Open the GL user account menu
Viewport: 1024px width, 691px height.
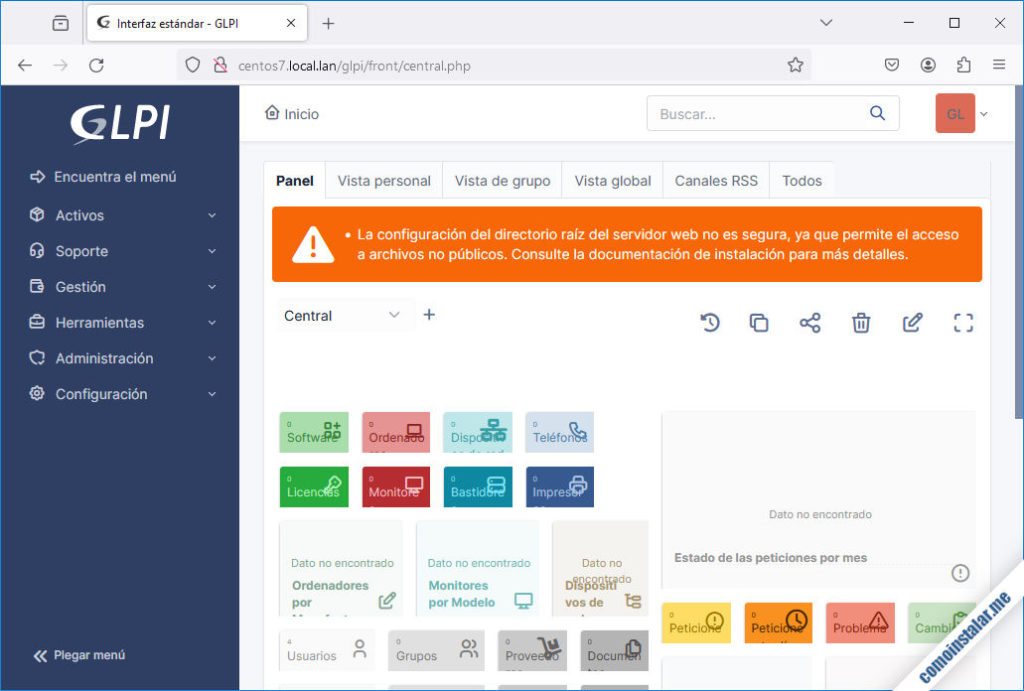click(953, 114)
